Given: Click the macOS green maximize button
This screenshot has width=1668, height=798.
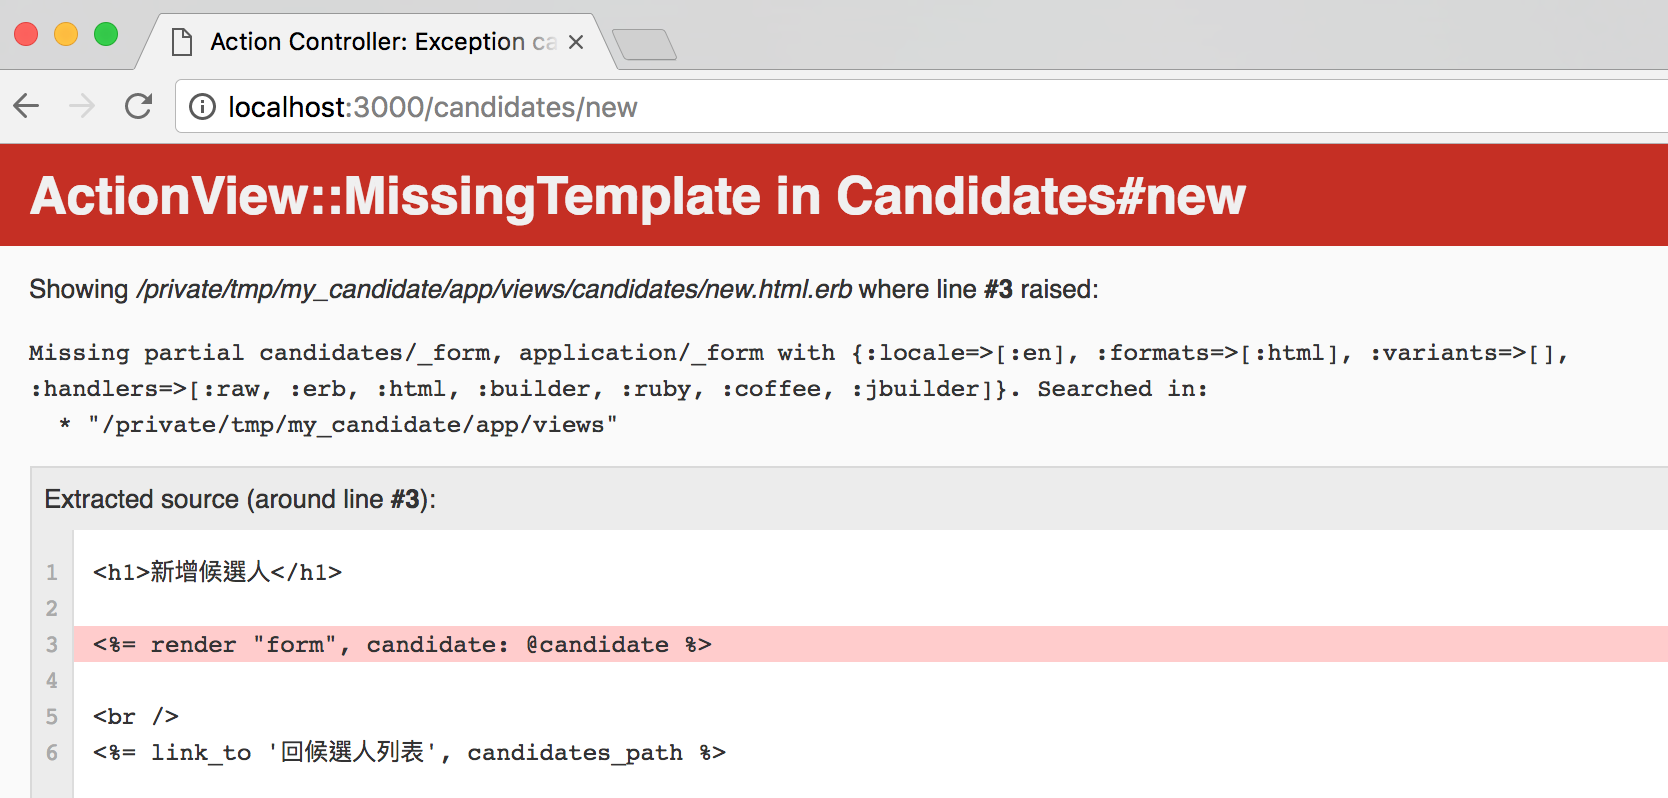Looking at the screenshot, I should pos(106,34).
